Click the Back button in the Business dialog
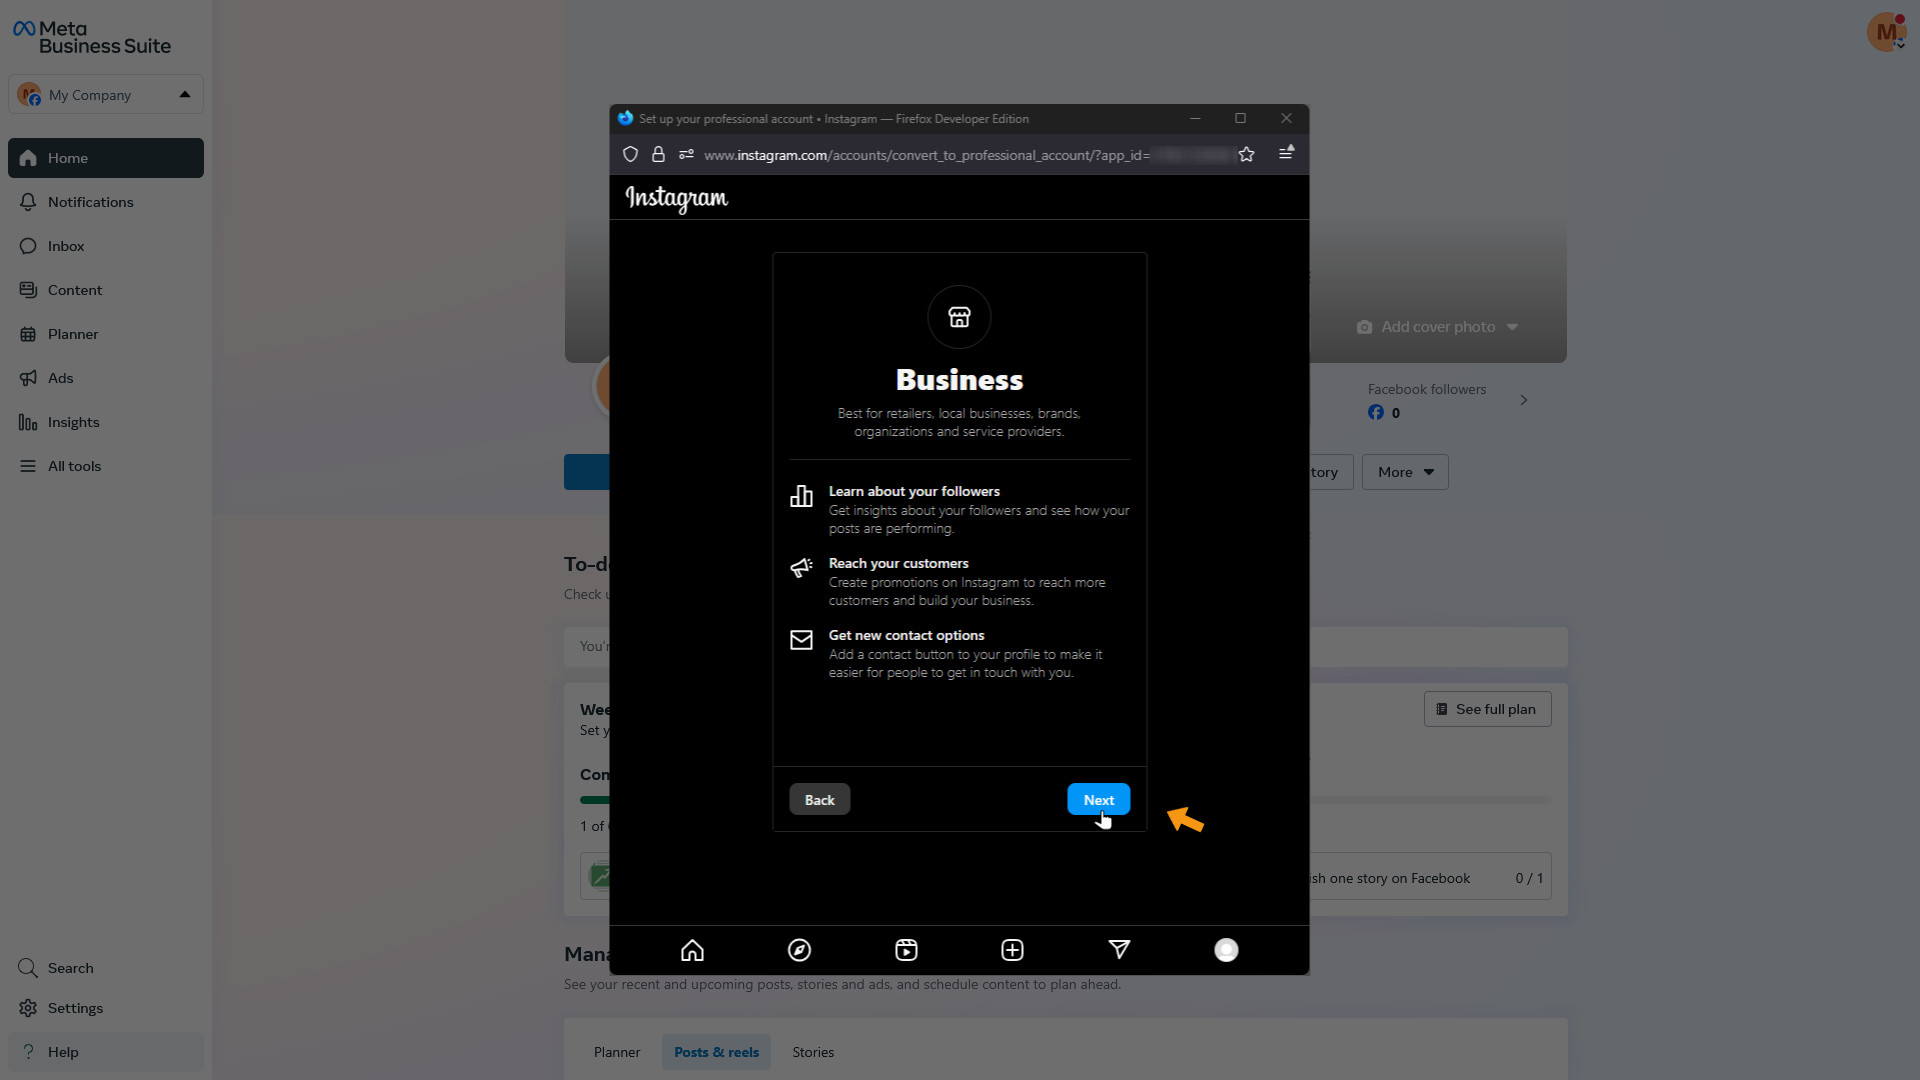This screenshot has width=1920, height=1080. click(819, 799)
